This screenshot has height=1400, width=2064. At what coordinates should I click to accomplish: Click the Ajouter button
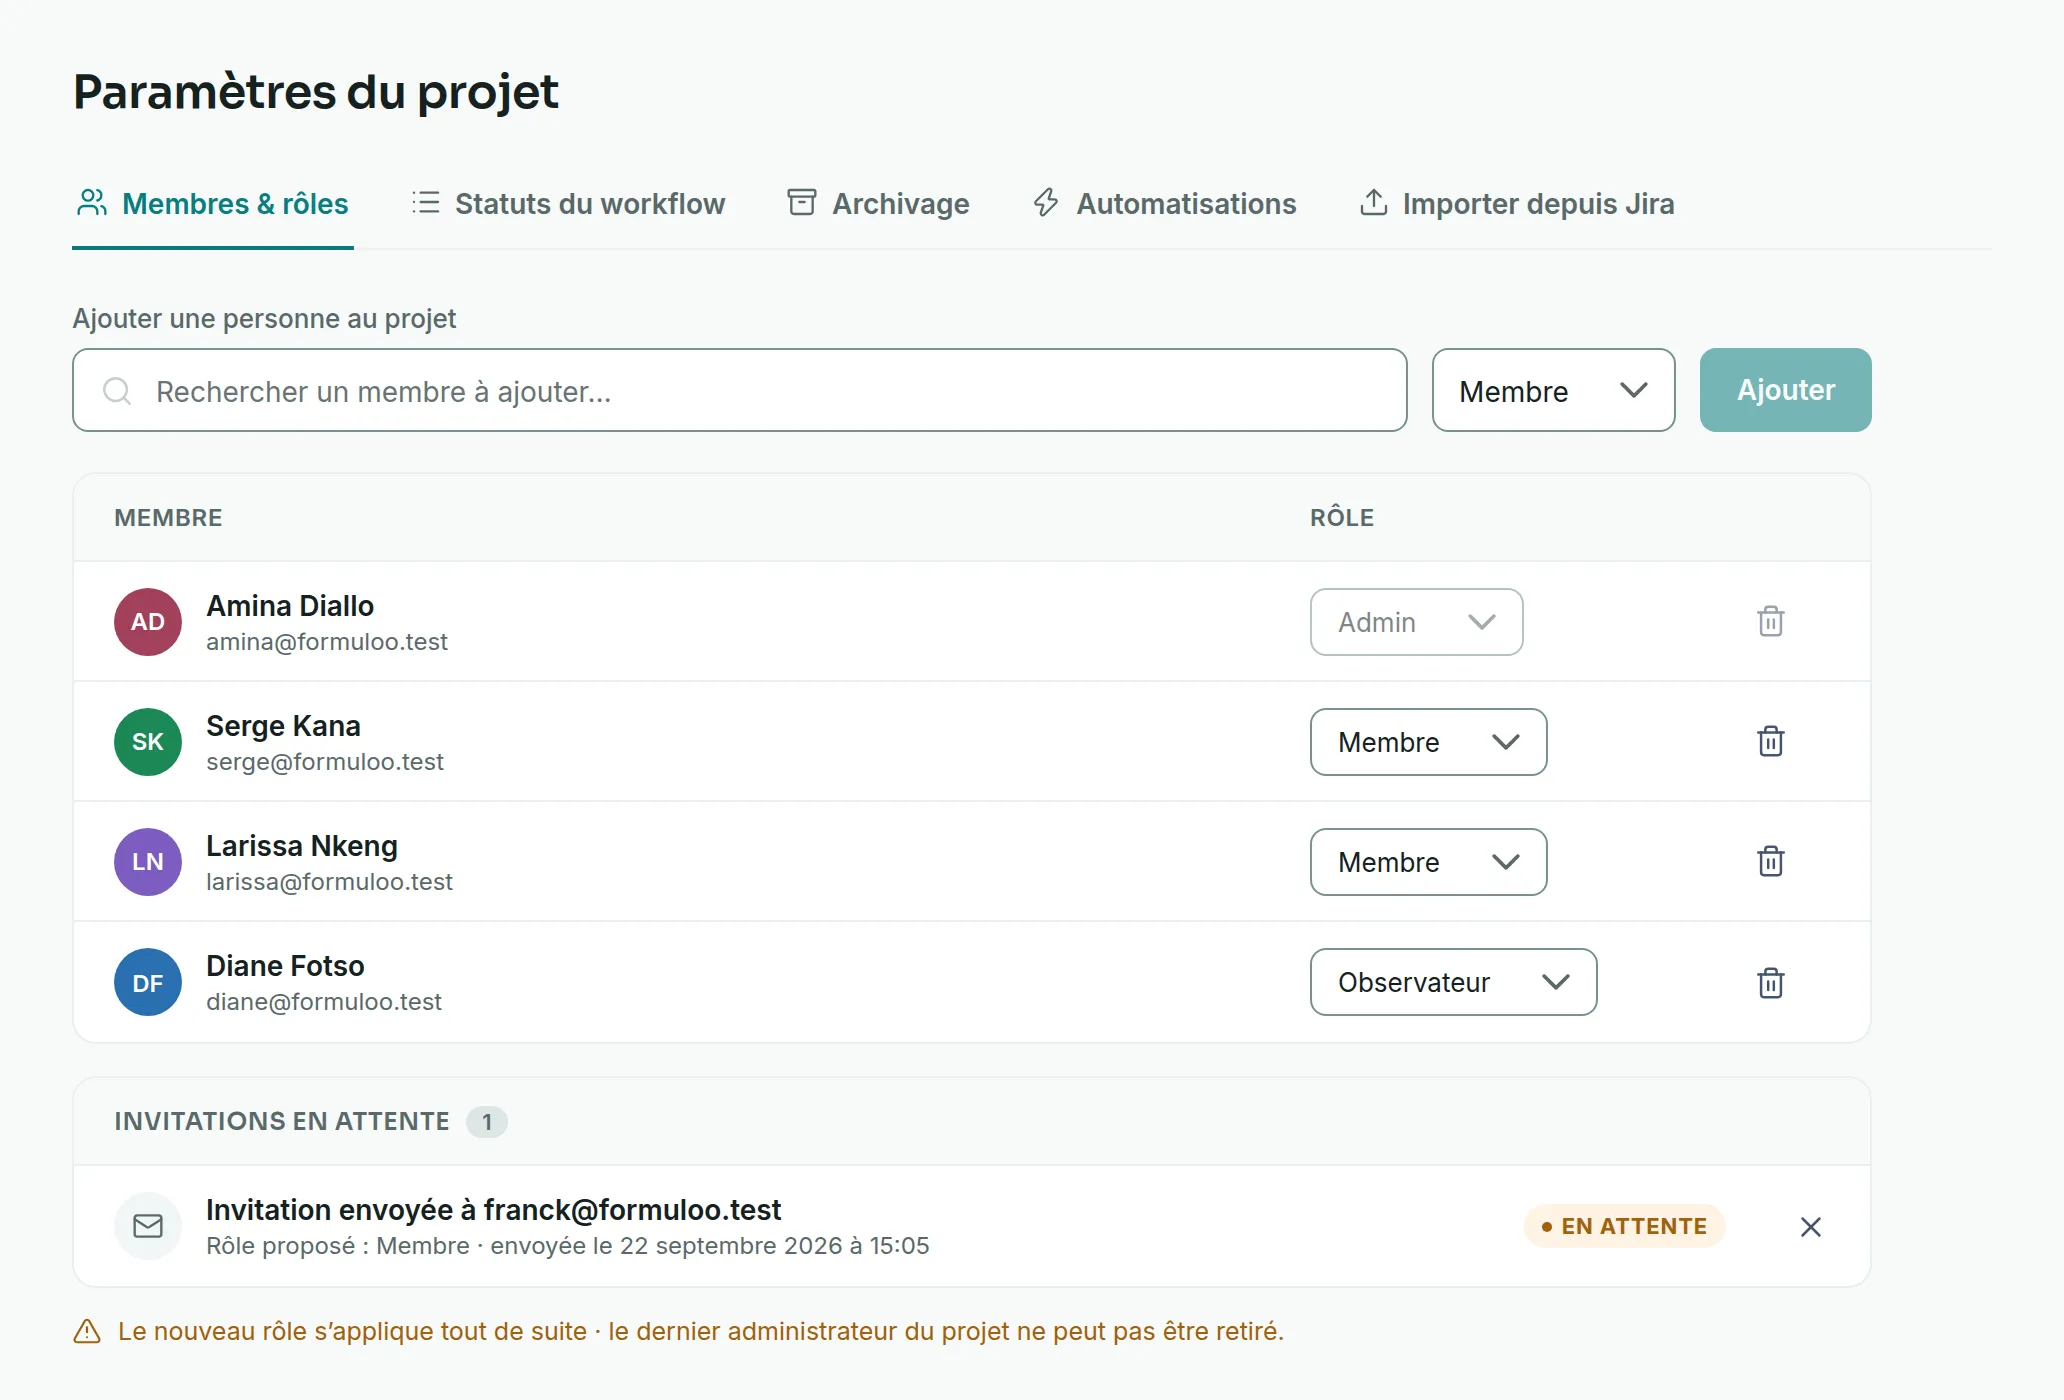pos(1785,390)
